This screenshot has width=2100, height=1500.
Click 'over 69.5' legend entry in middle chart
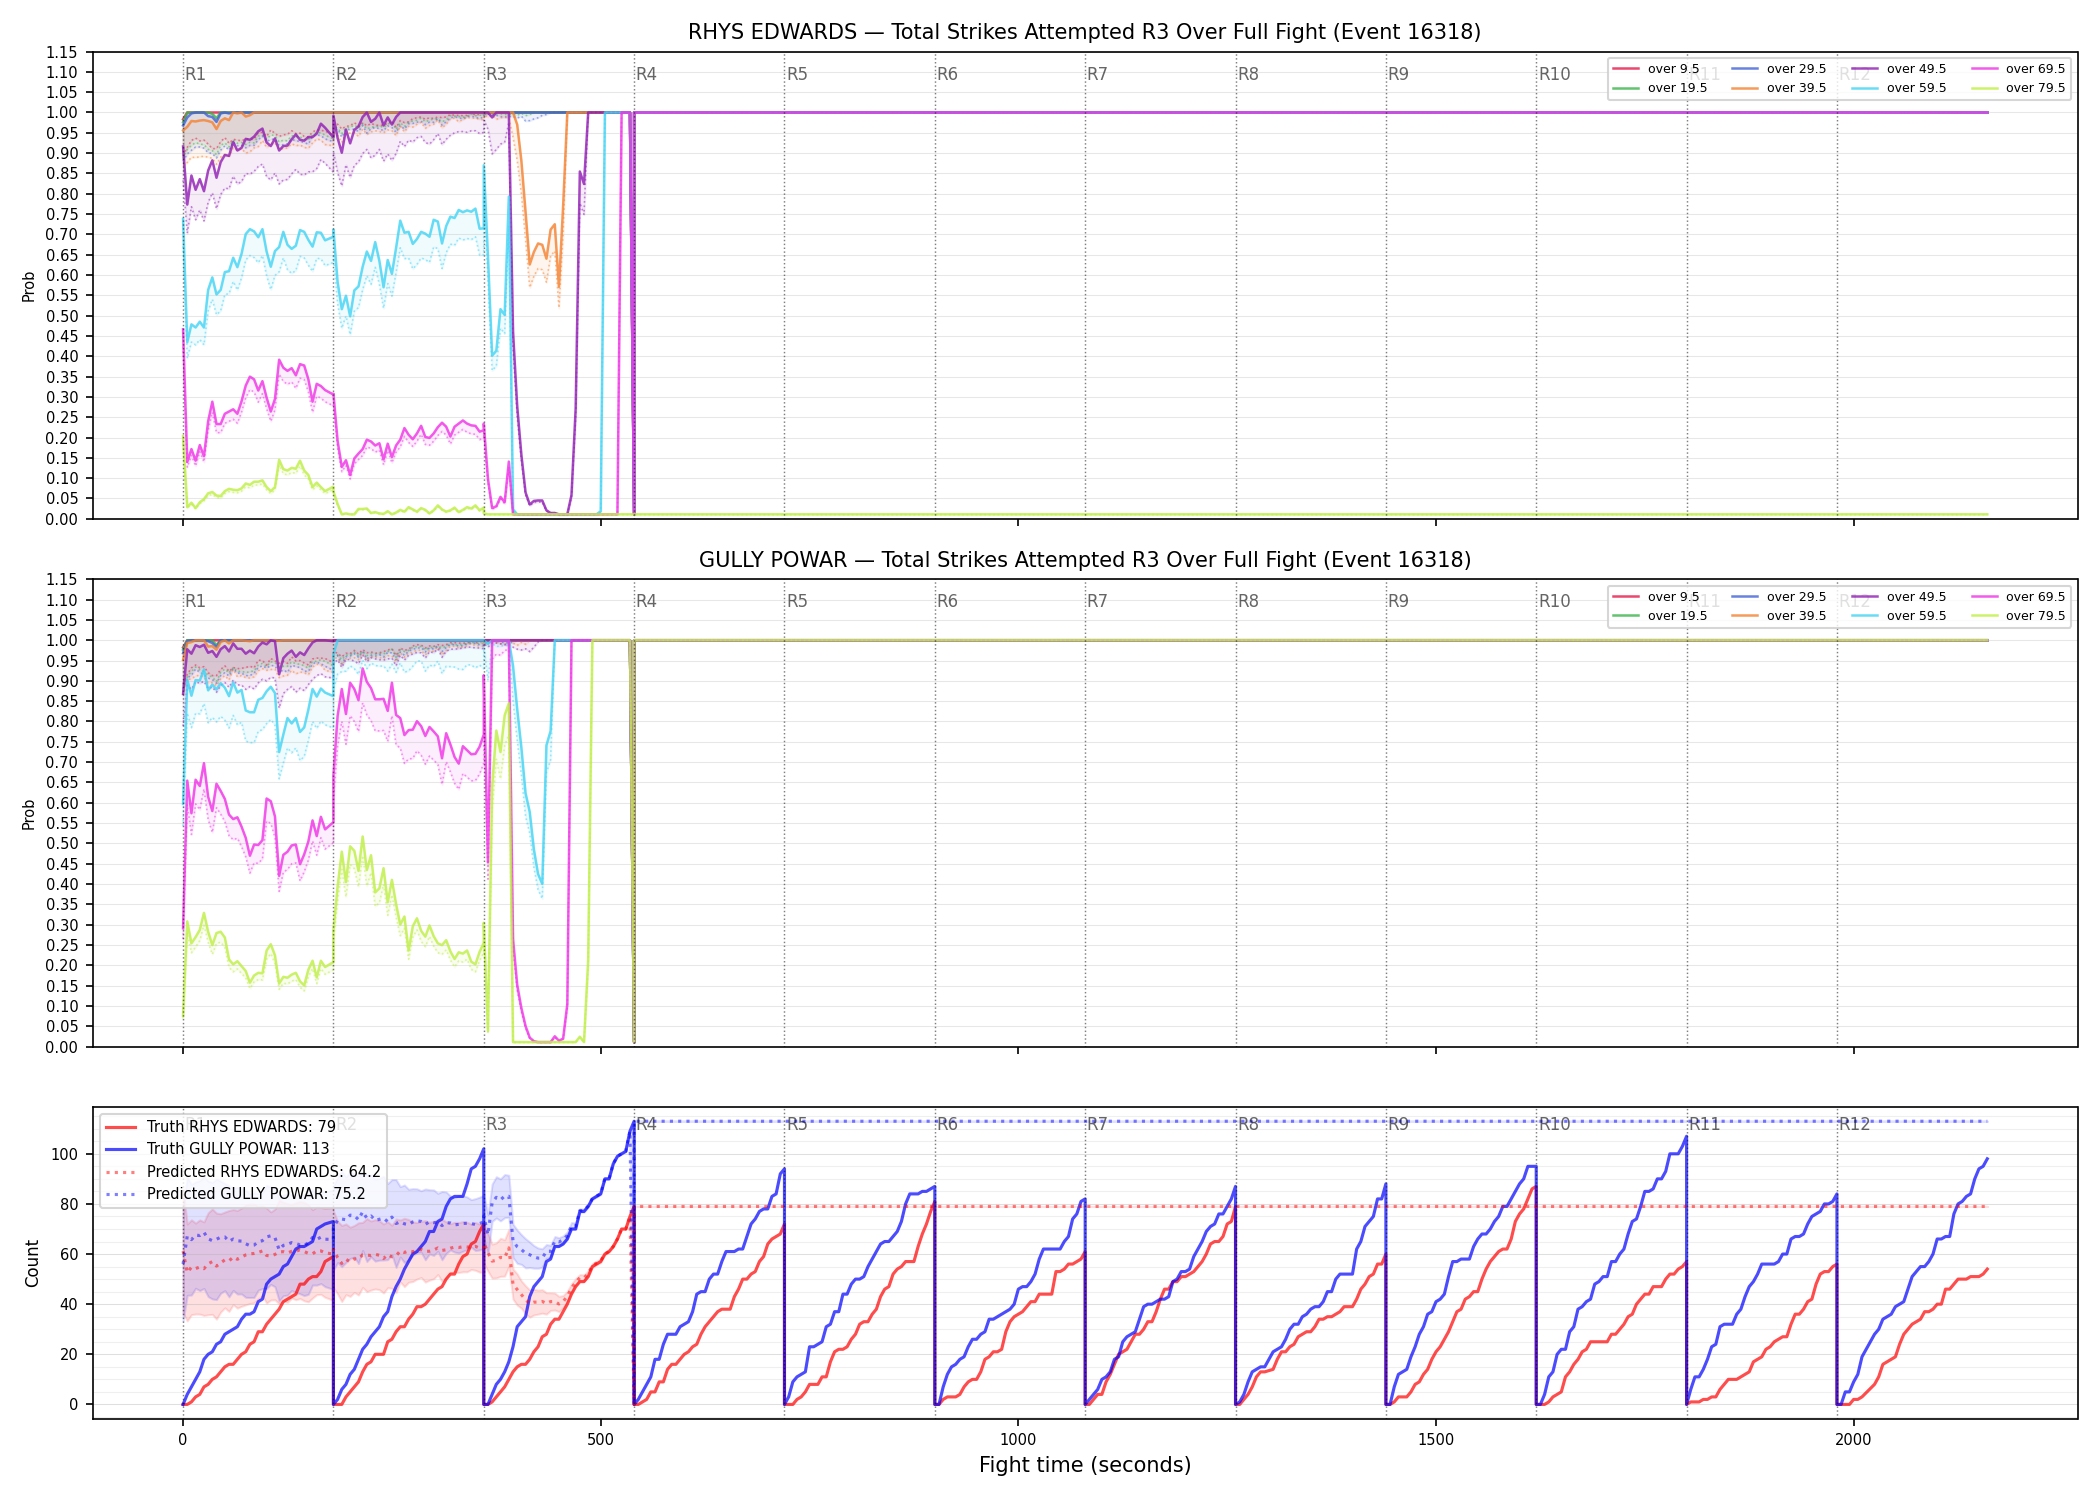(2018, 597)
